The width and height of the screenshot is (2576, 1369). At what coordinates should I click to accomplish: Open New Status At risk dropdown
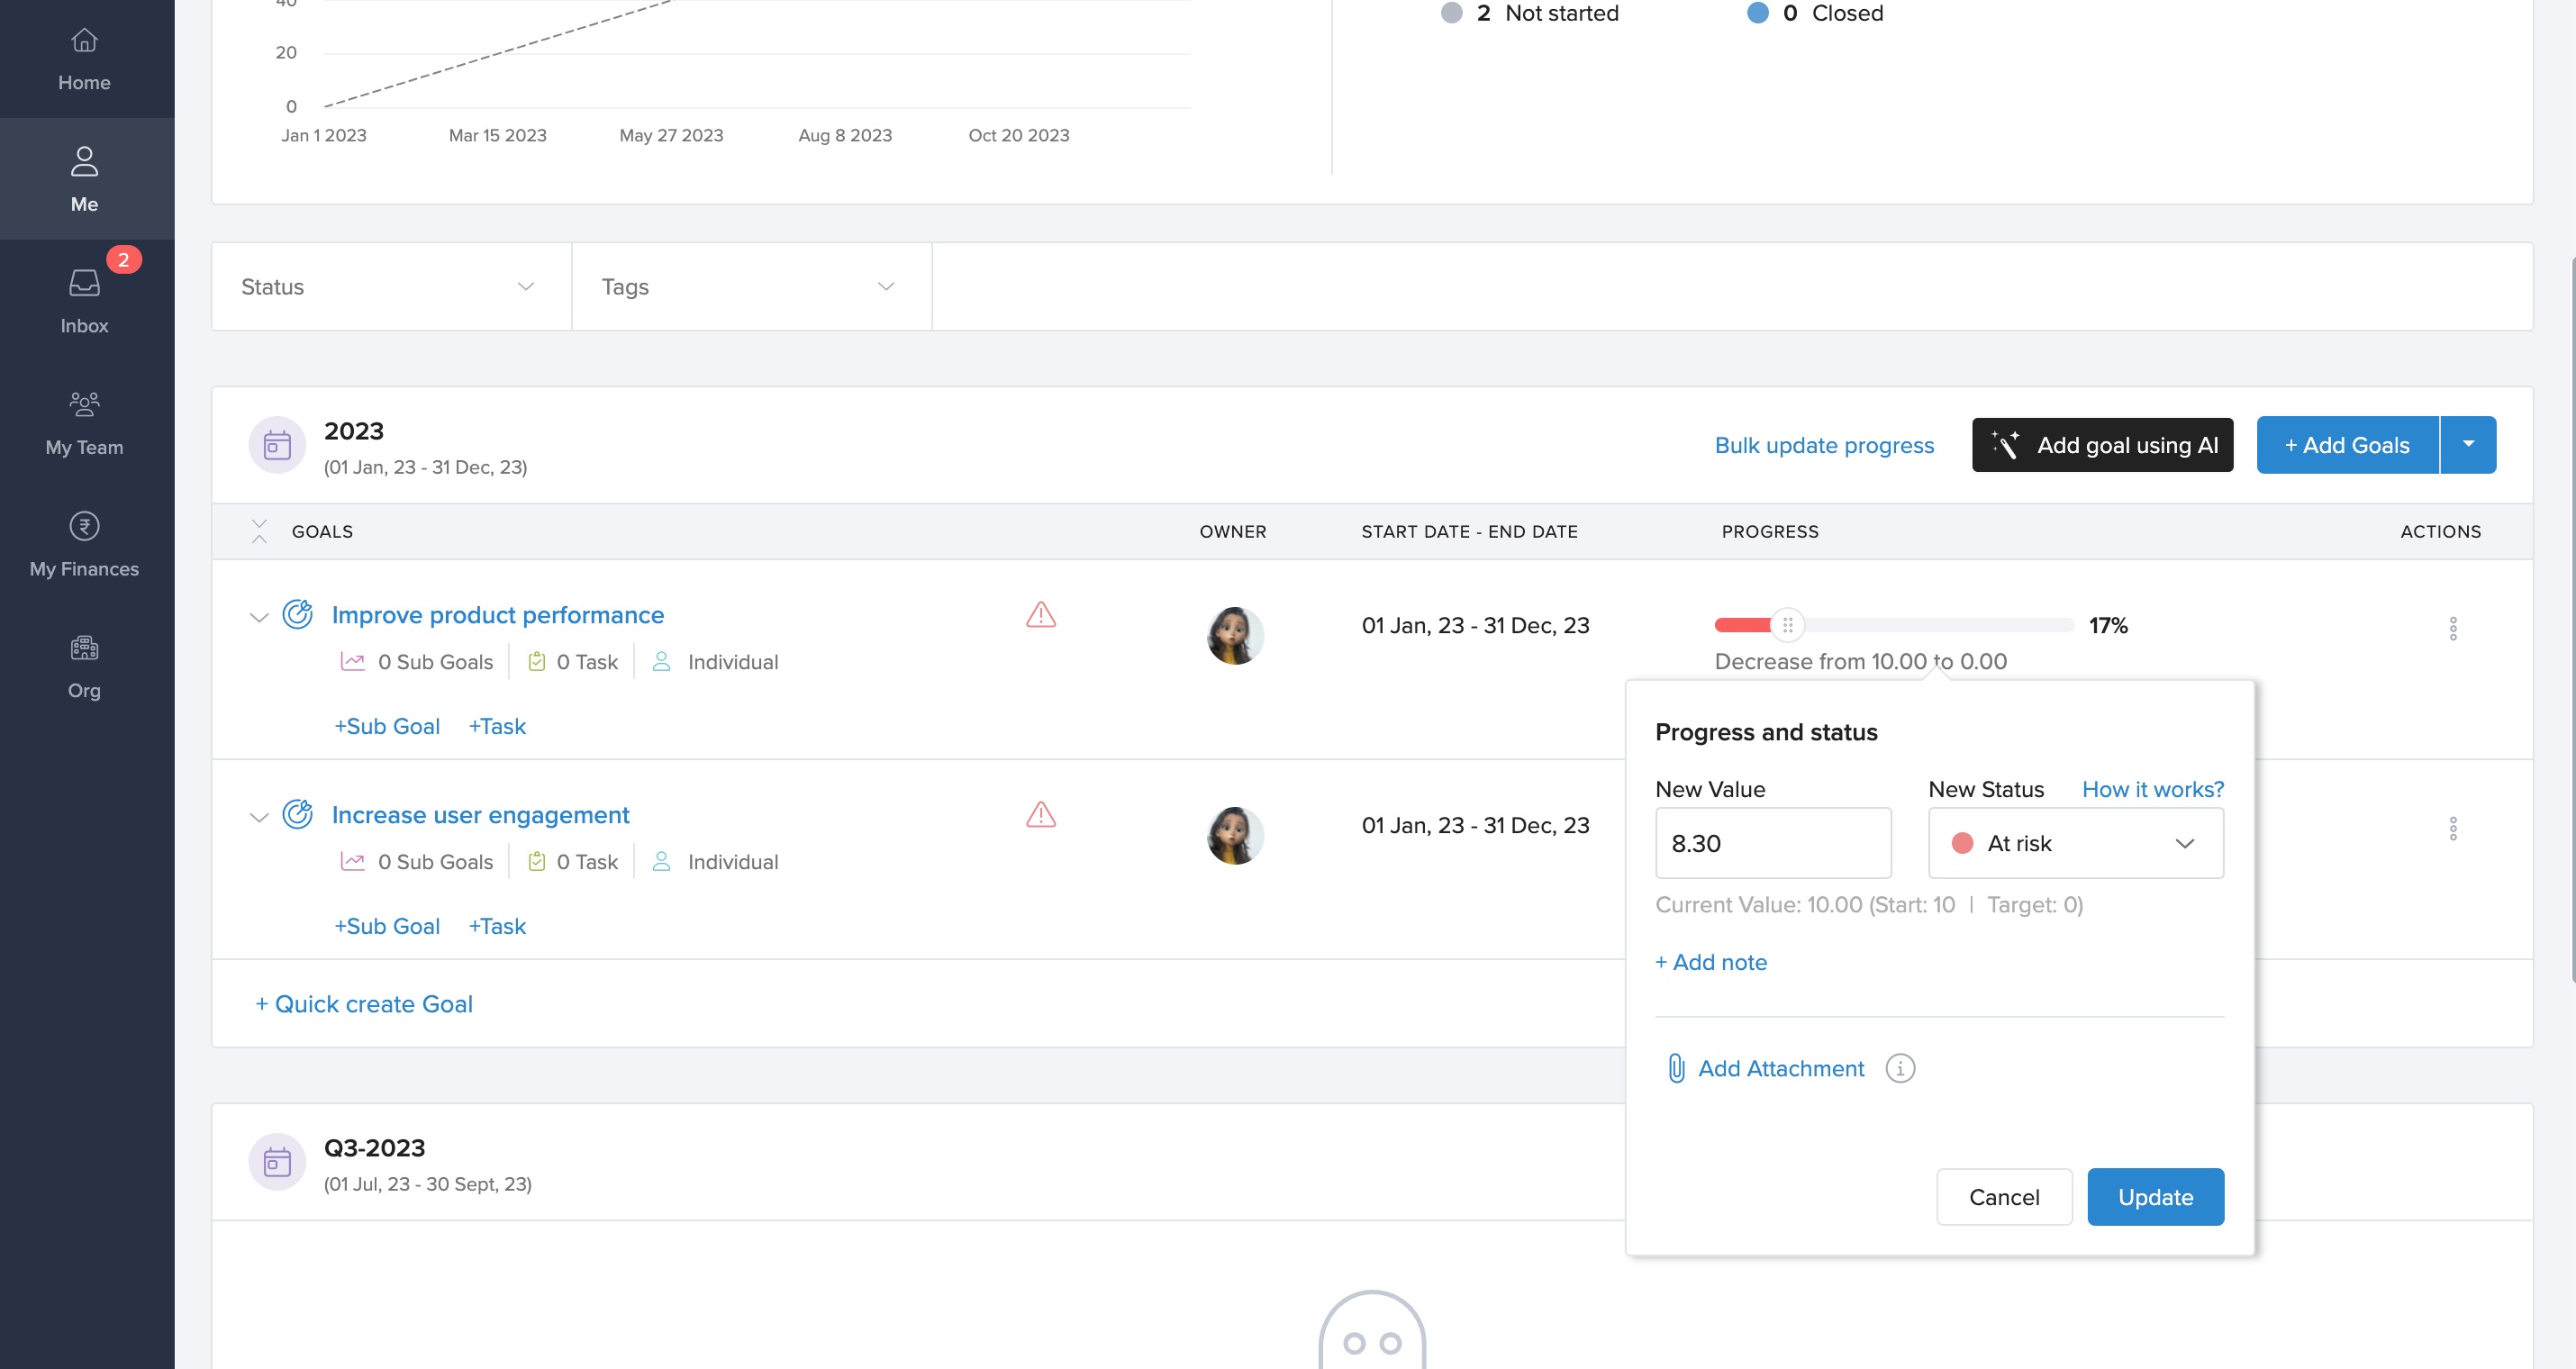(x=2075, y=843)
